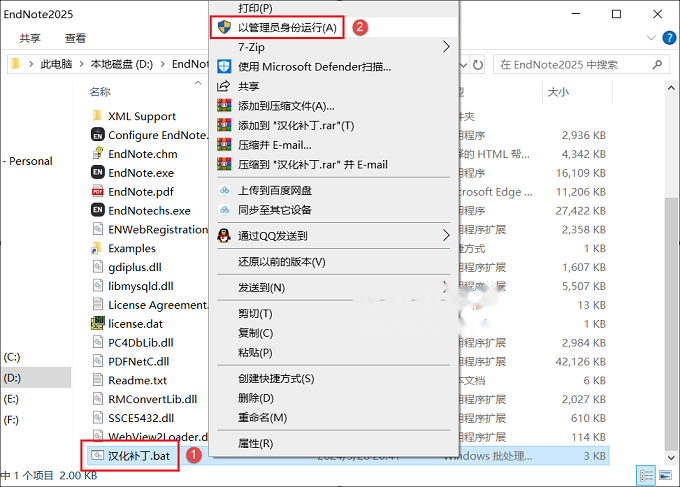Click the EndNote.pdf file icon
The width and height of the screenshot is (680, 487).
point(98,191)
